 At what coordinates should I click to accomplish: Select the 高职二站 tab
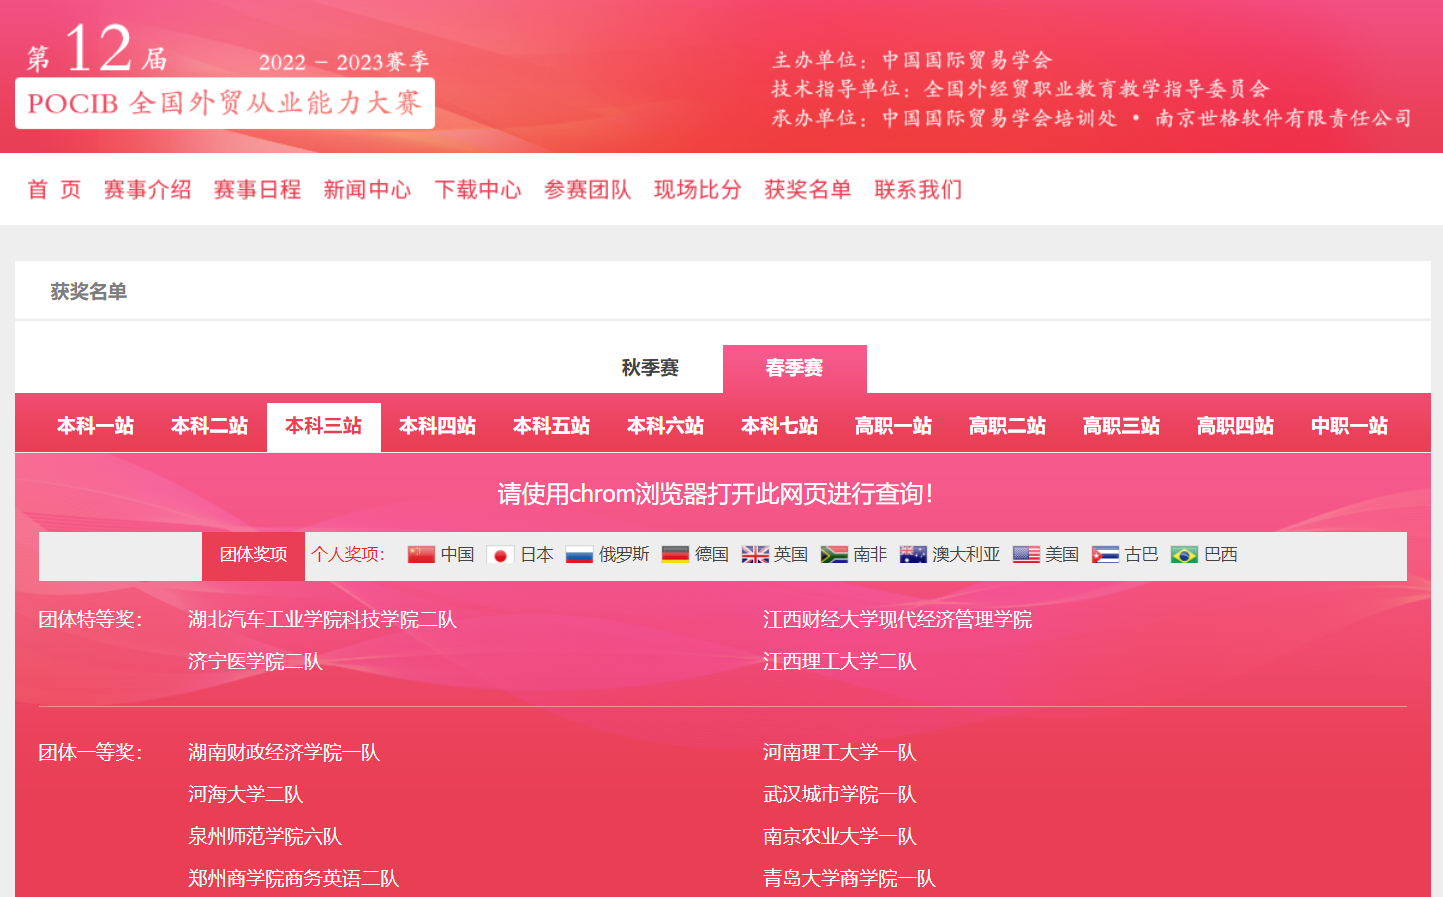coord(1008,426)
